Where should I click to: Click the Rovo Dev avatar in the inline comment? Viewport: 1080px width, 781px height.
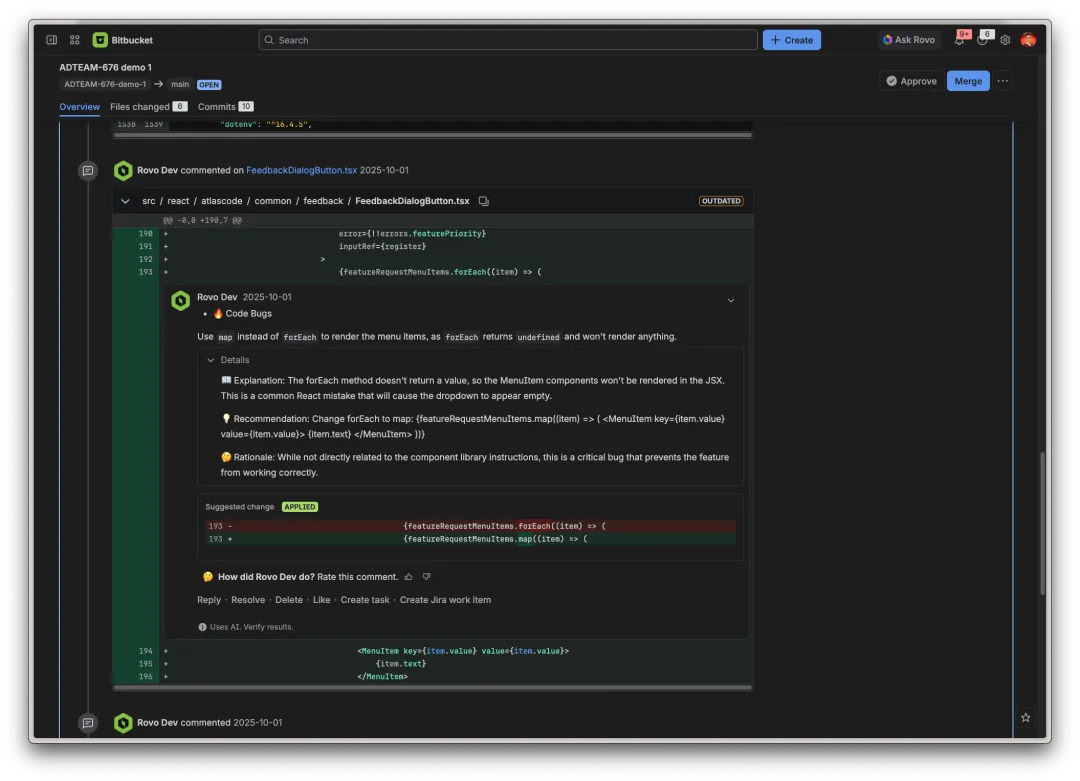(180, 301)
